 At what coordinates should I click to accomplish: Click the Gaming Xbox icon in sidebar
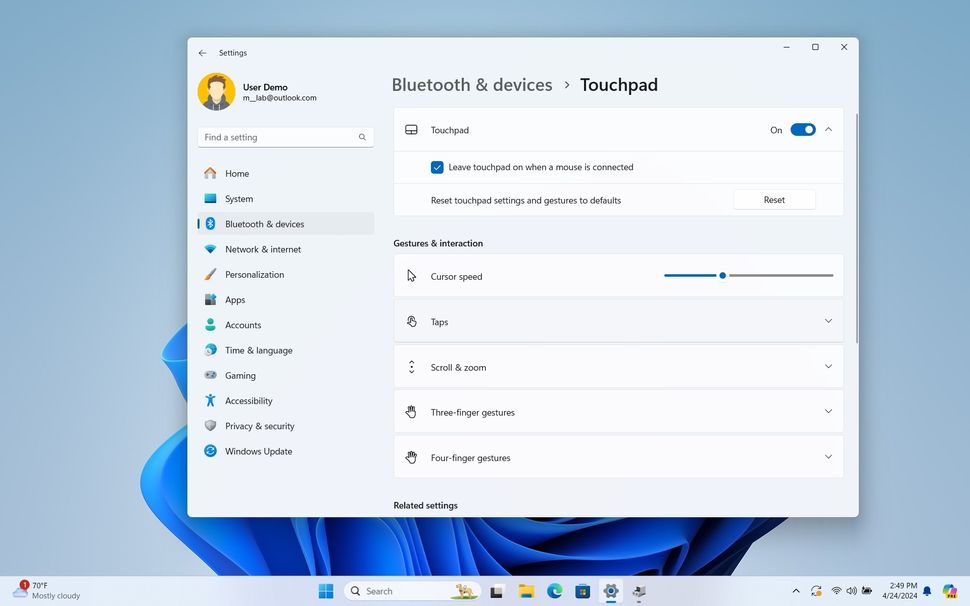click(210, 375)
